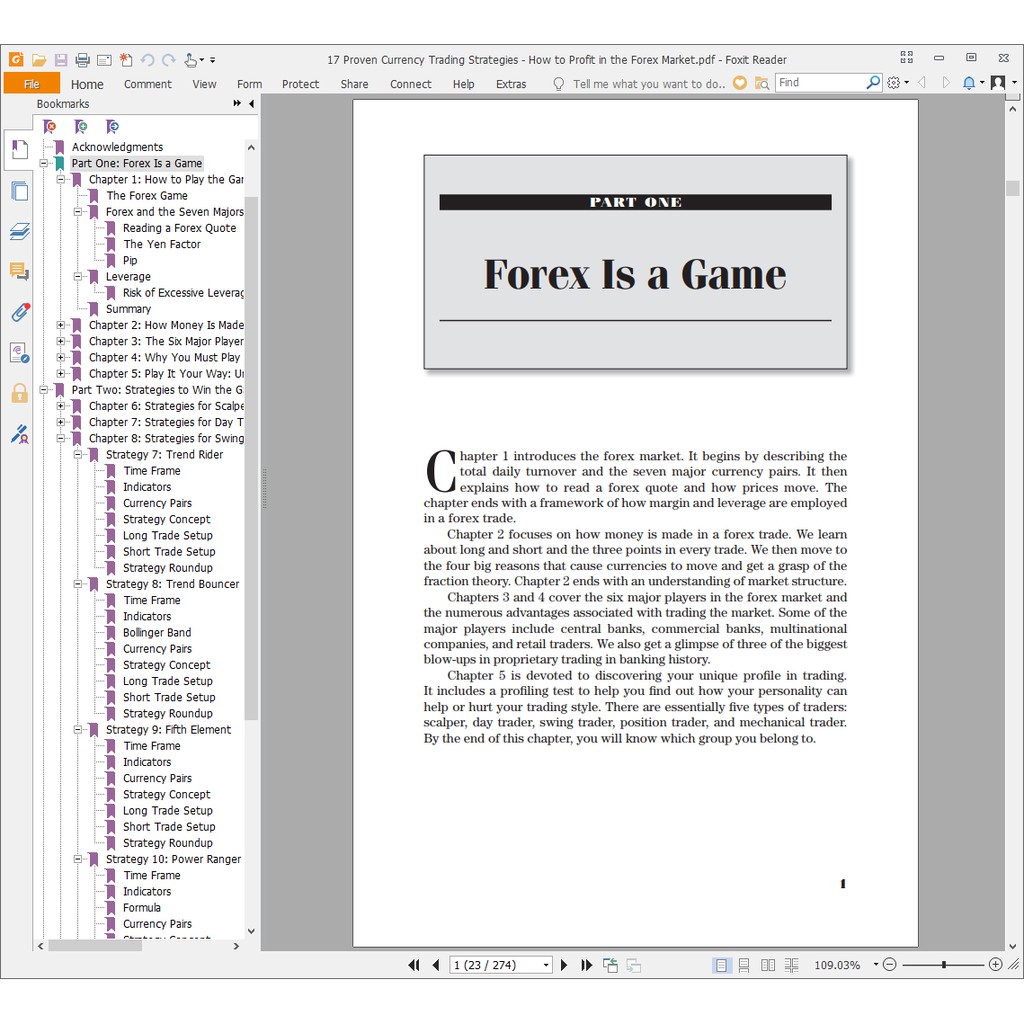Collapse Part One: Forex Is a Game

pos(44,163)
